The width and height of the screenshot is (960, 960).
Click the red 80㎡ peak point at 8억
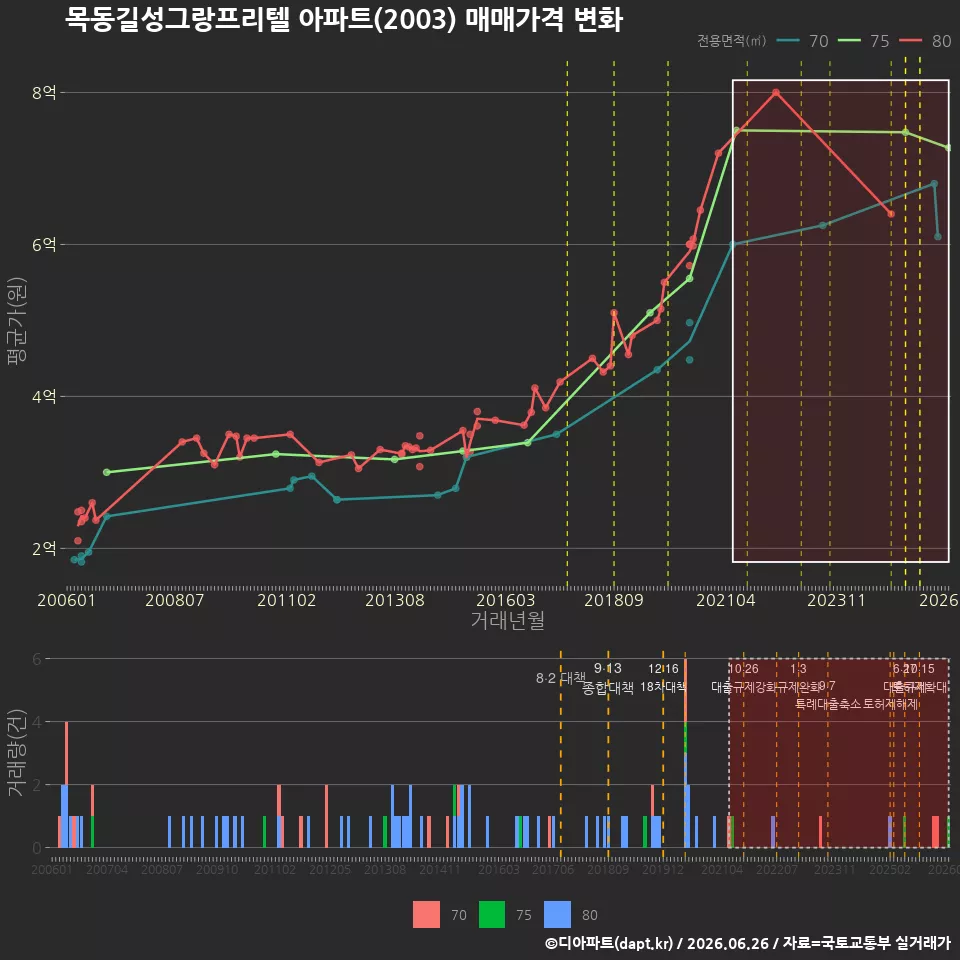[776, 92]
